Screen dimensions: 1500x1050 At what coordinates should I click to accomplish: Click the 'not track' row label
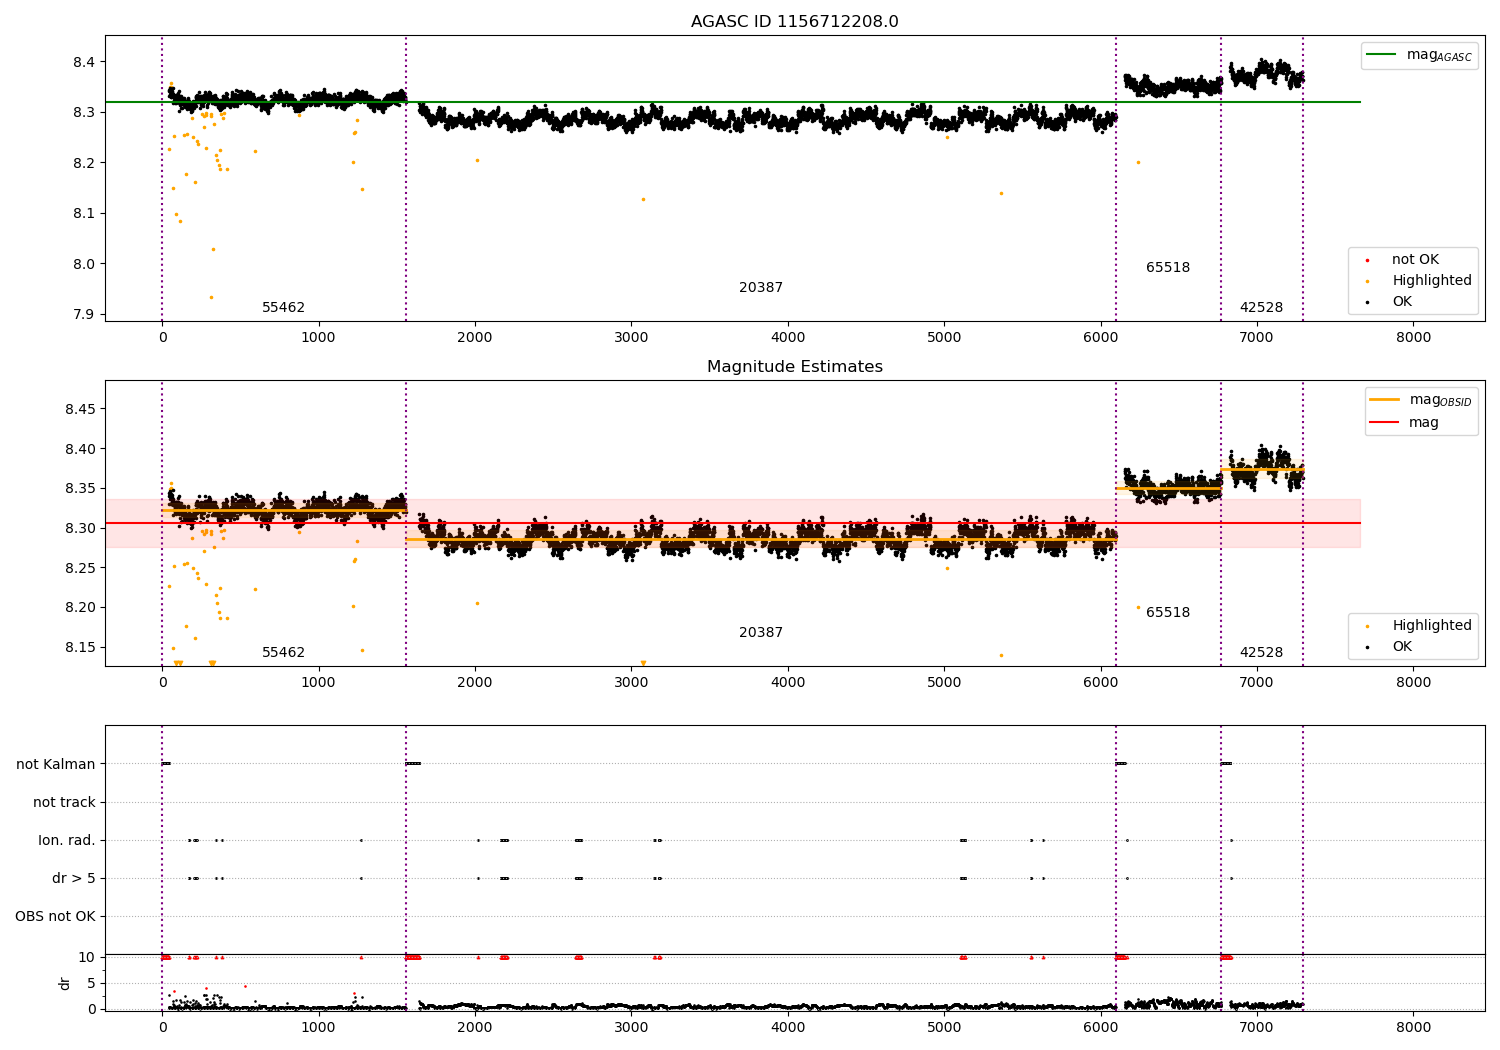point(64,803)
